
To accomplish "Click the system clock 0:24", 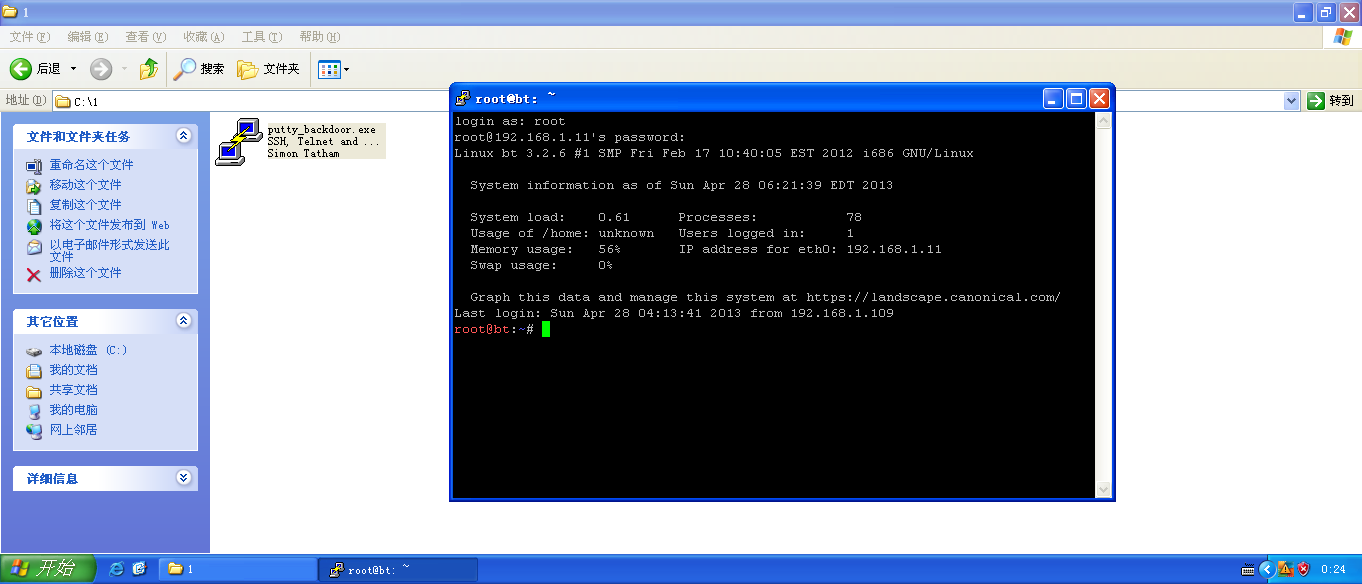I will 1333,569.
